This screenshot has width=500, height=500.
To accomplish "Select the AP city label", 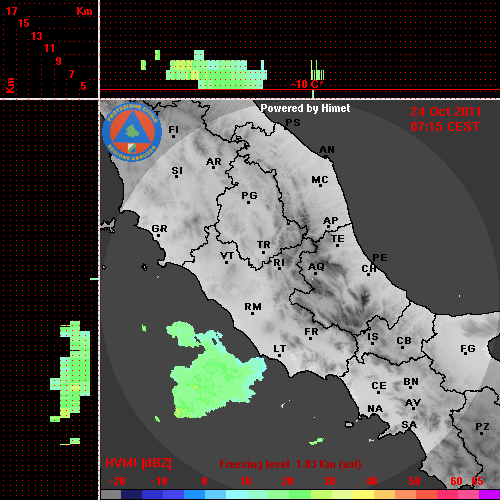I will click(x=330, y=220).
